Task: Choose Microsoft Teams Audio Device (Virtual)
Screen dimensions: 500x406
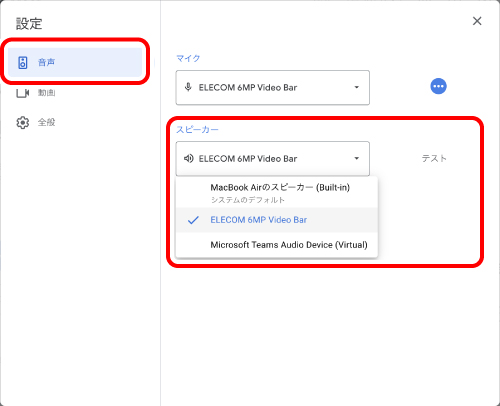Action: pos(277,245)
